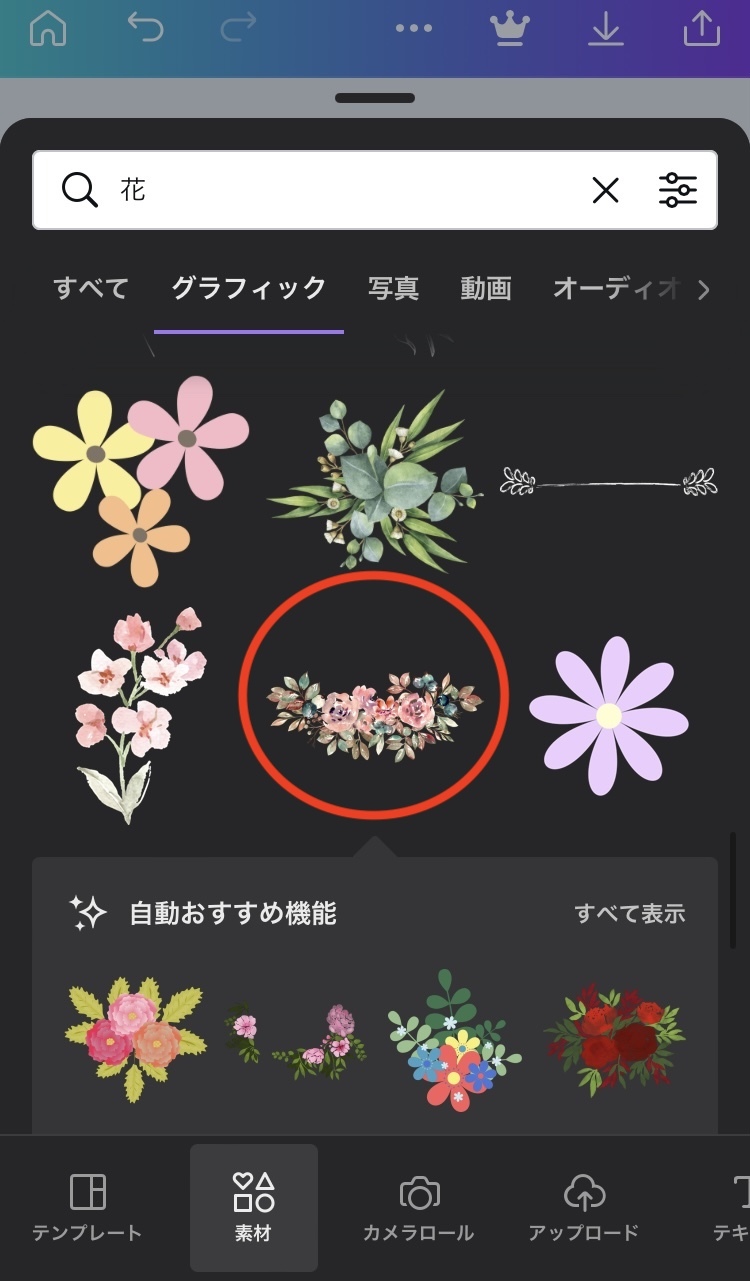This screenshot has height=1281, width=750.
Task: Tap the すべて表示 link
Action: pyautogui.click(x=630, y=913)
